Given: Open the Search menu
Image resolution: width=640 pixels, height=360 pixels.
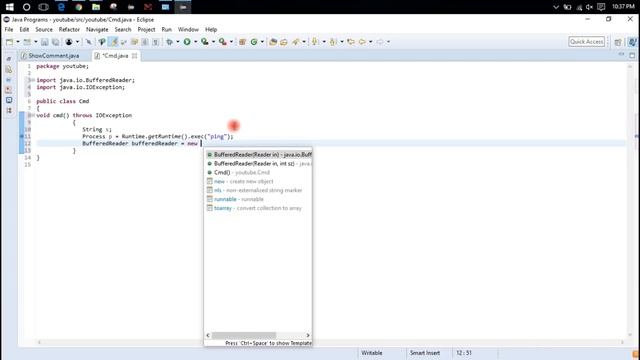Looking at the screenshot, I should pyautogui.click(x=123, y=29).
